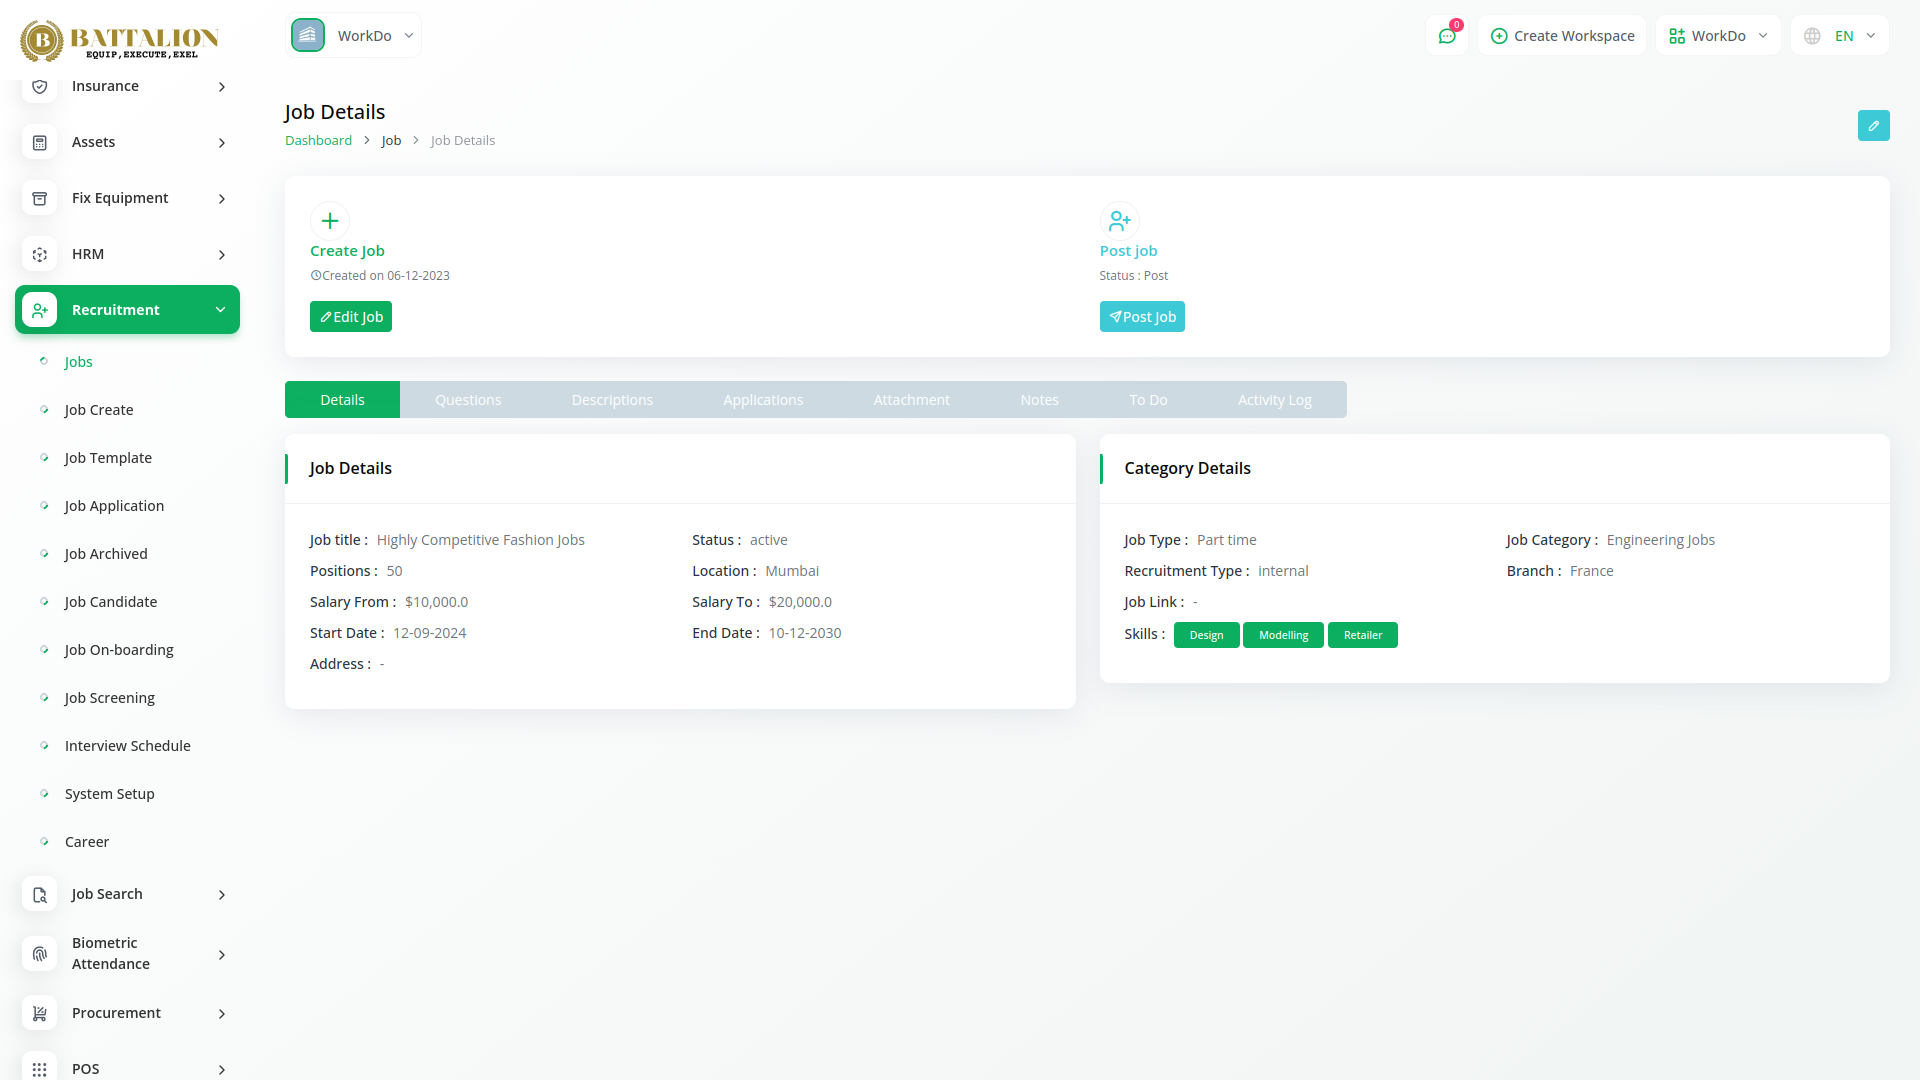Click the Post Job button
1920x1080 pixels.
[1142, 317]
